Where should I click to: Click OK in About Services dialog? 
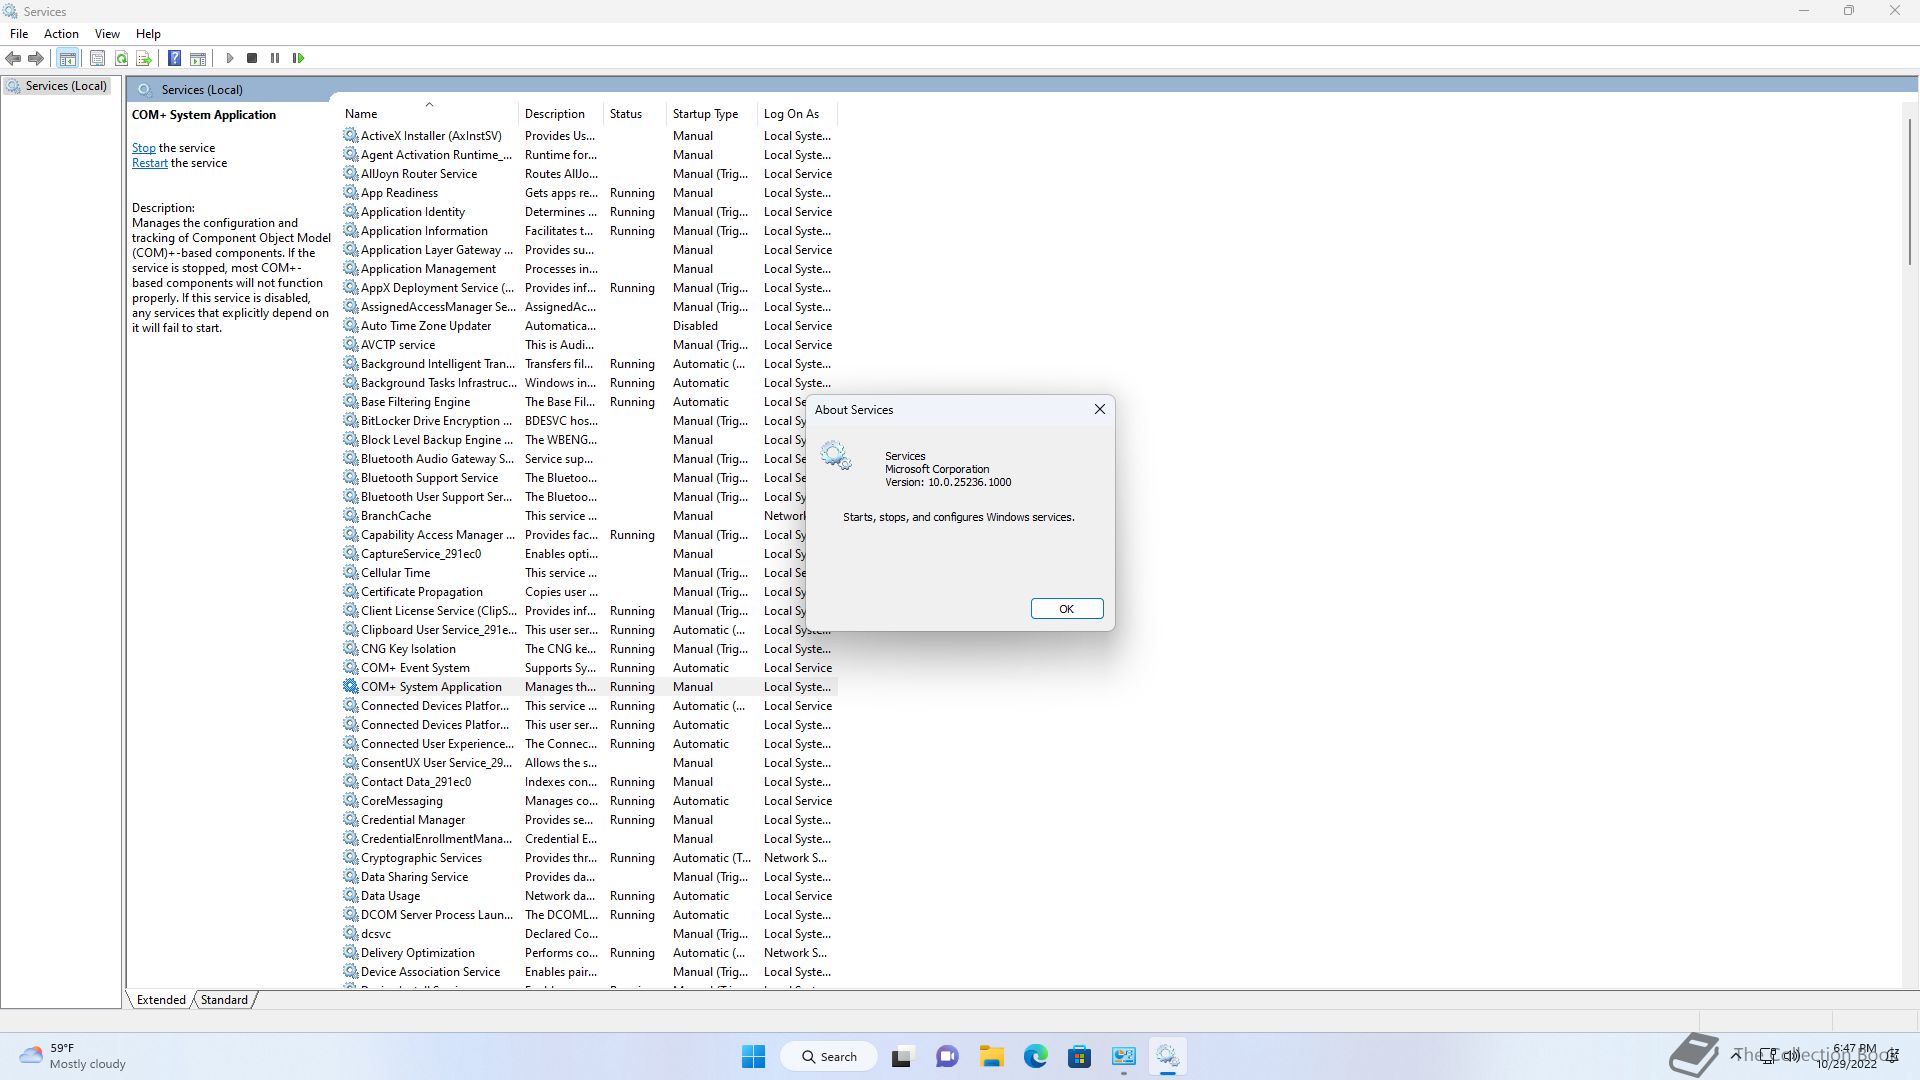(1066, 609)
